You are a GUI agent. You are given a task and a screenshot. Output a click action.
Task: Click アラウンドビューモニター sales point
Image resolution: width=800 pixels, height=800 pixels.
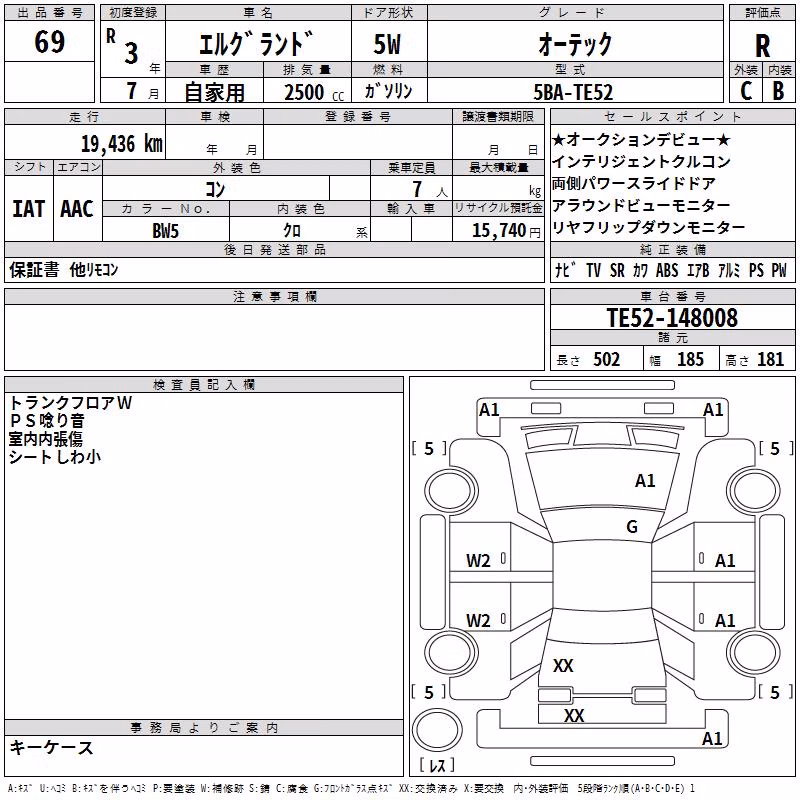[641, 205]
